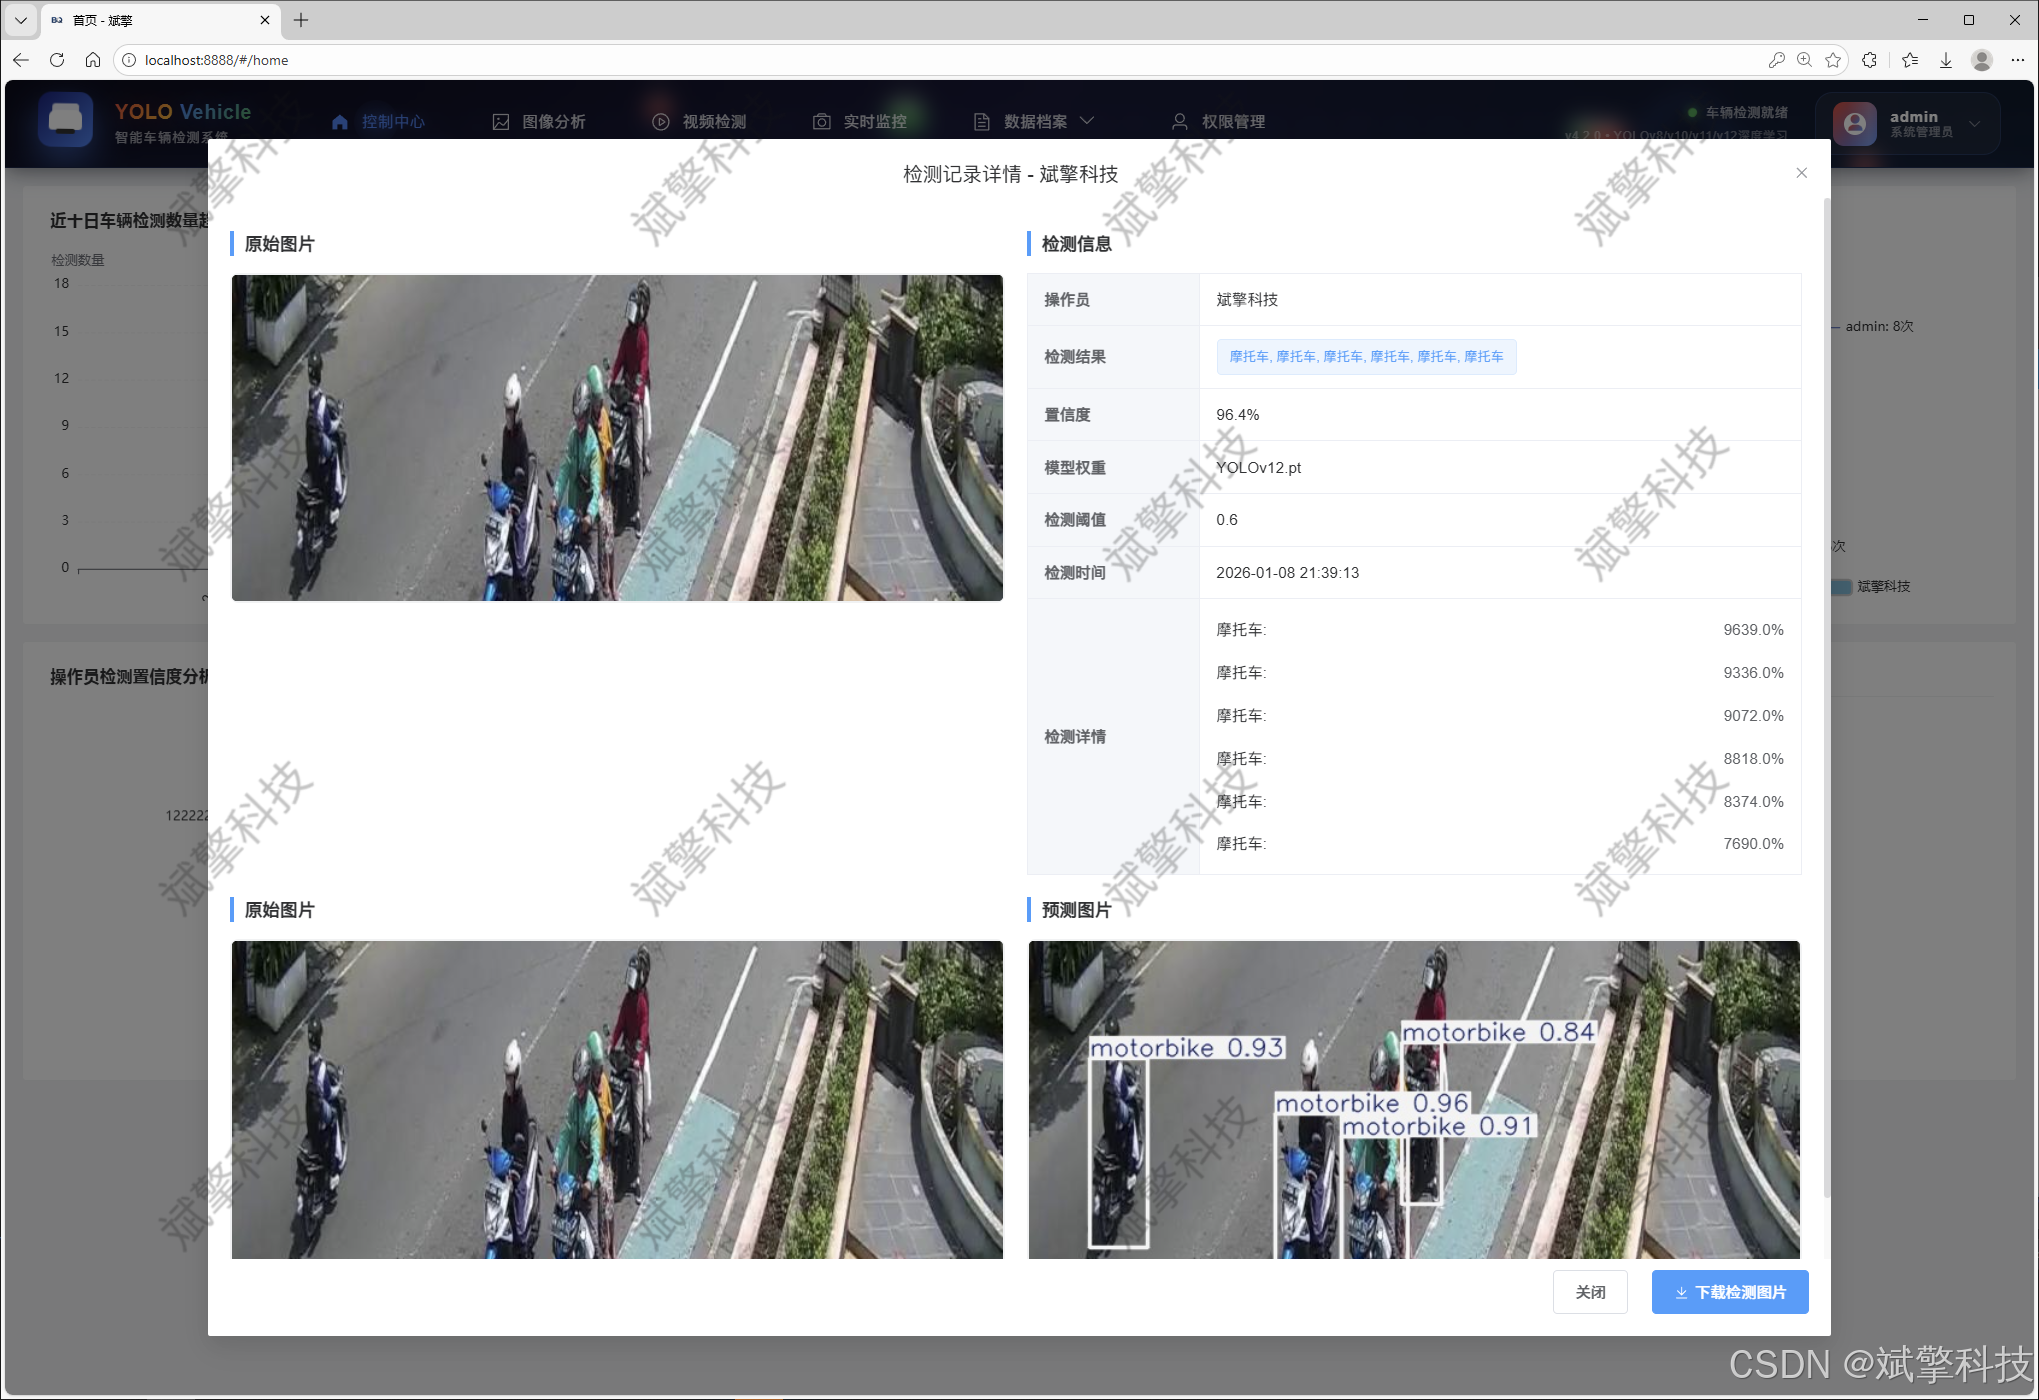Click the 下载检测图片 download button
Image resolution: width=2039 pixels, height=1400 pixels.
[x=1729, y=1292]
